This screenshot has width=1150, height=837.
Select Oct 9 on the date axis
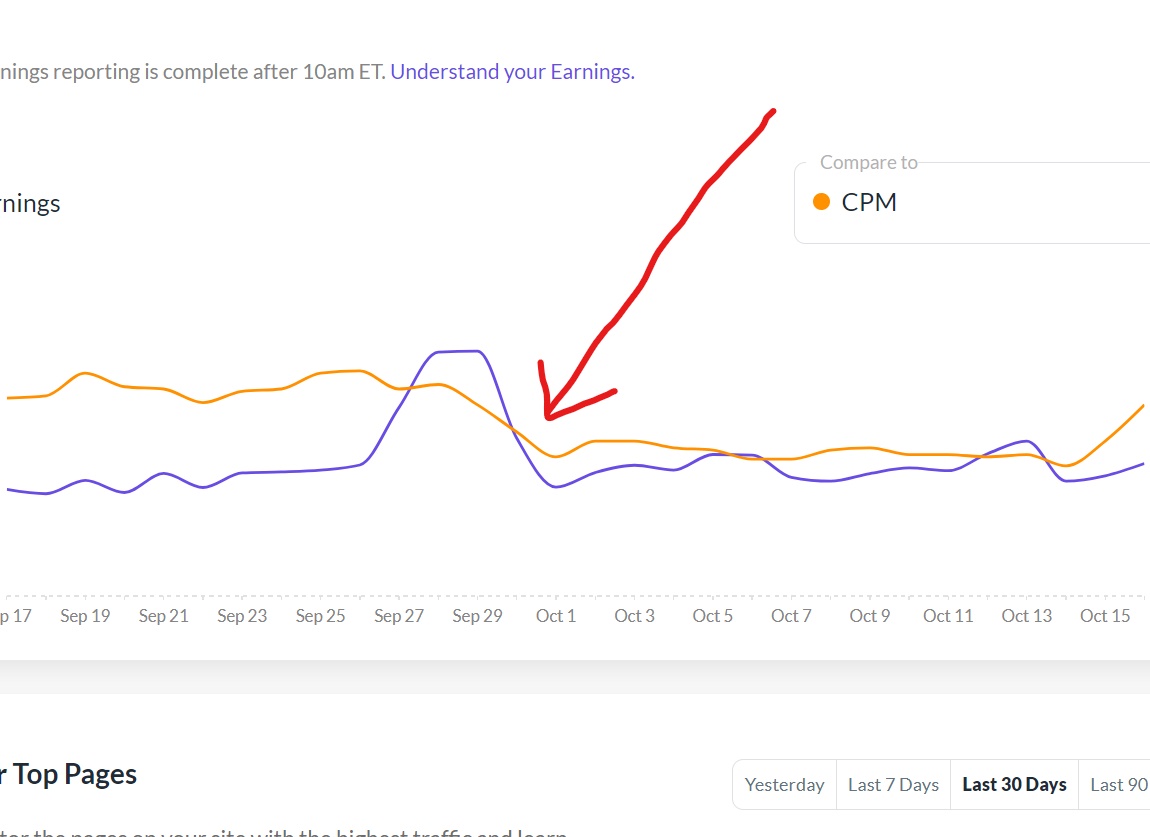point(869,616)
